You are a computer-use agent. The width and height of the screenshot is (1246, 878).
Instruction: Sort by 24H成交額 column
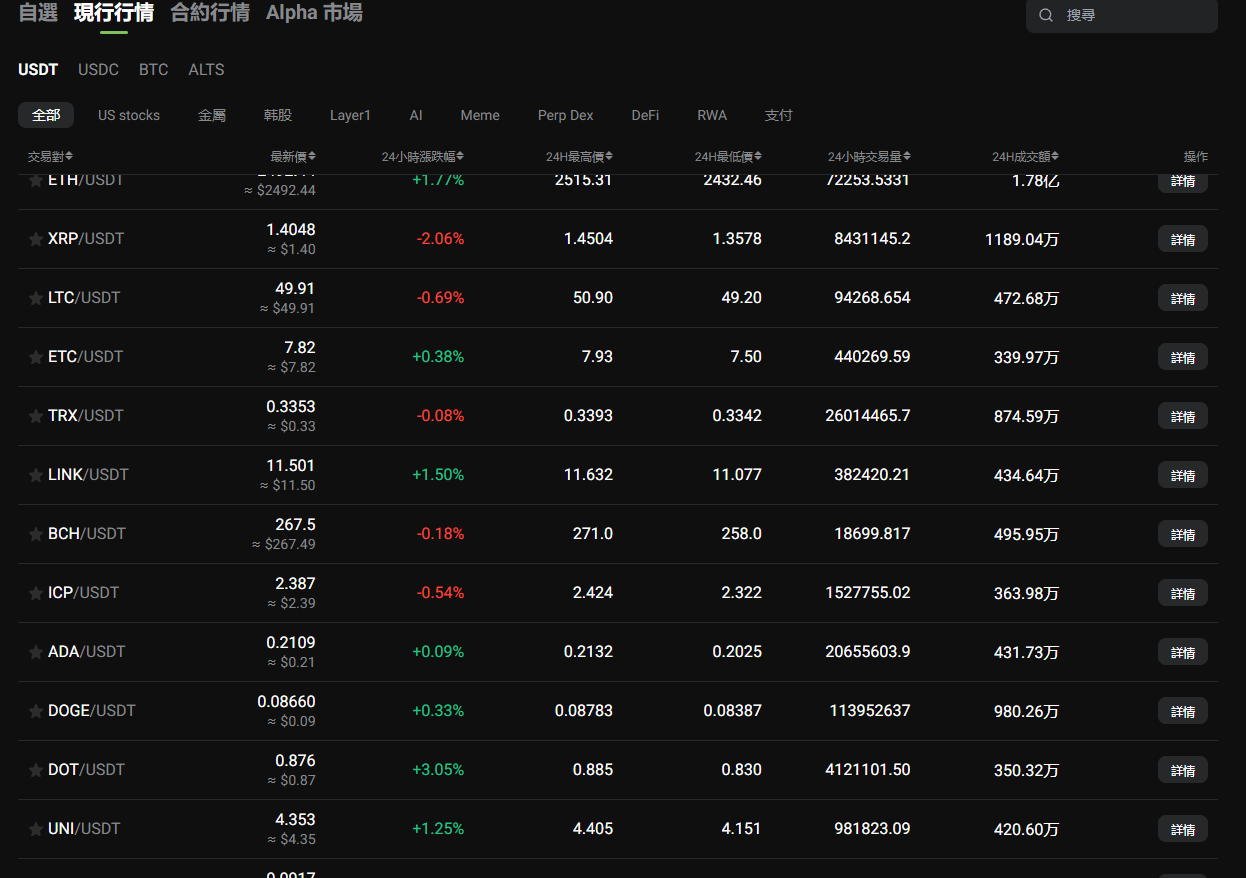[1025, 156]
